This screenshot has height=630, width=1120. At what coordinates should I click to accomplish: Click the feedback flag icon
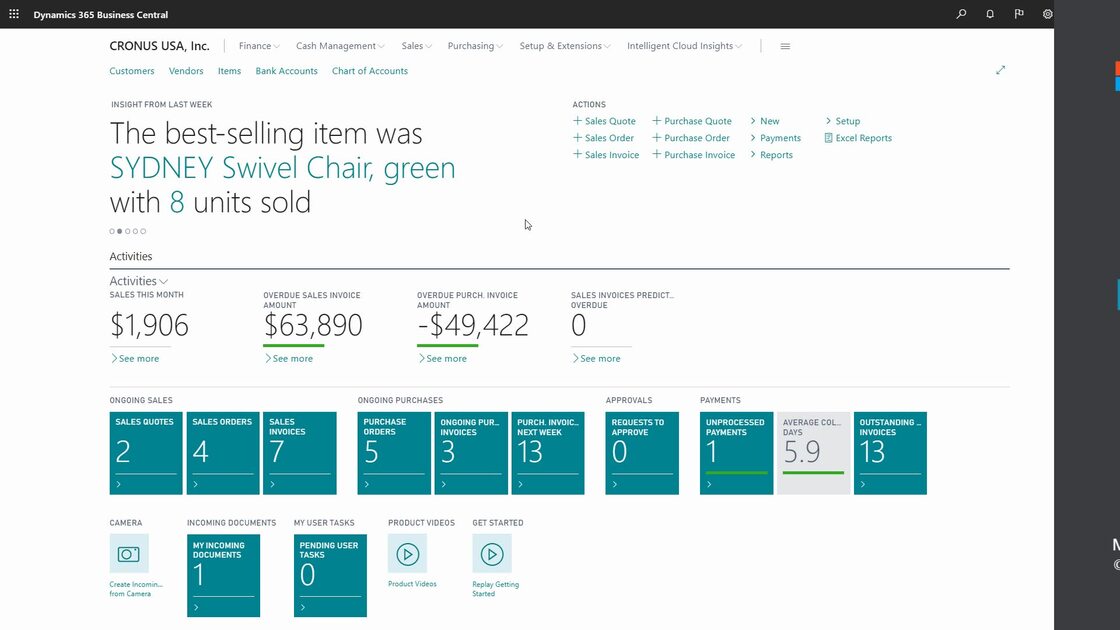(1018, 14)
